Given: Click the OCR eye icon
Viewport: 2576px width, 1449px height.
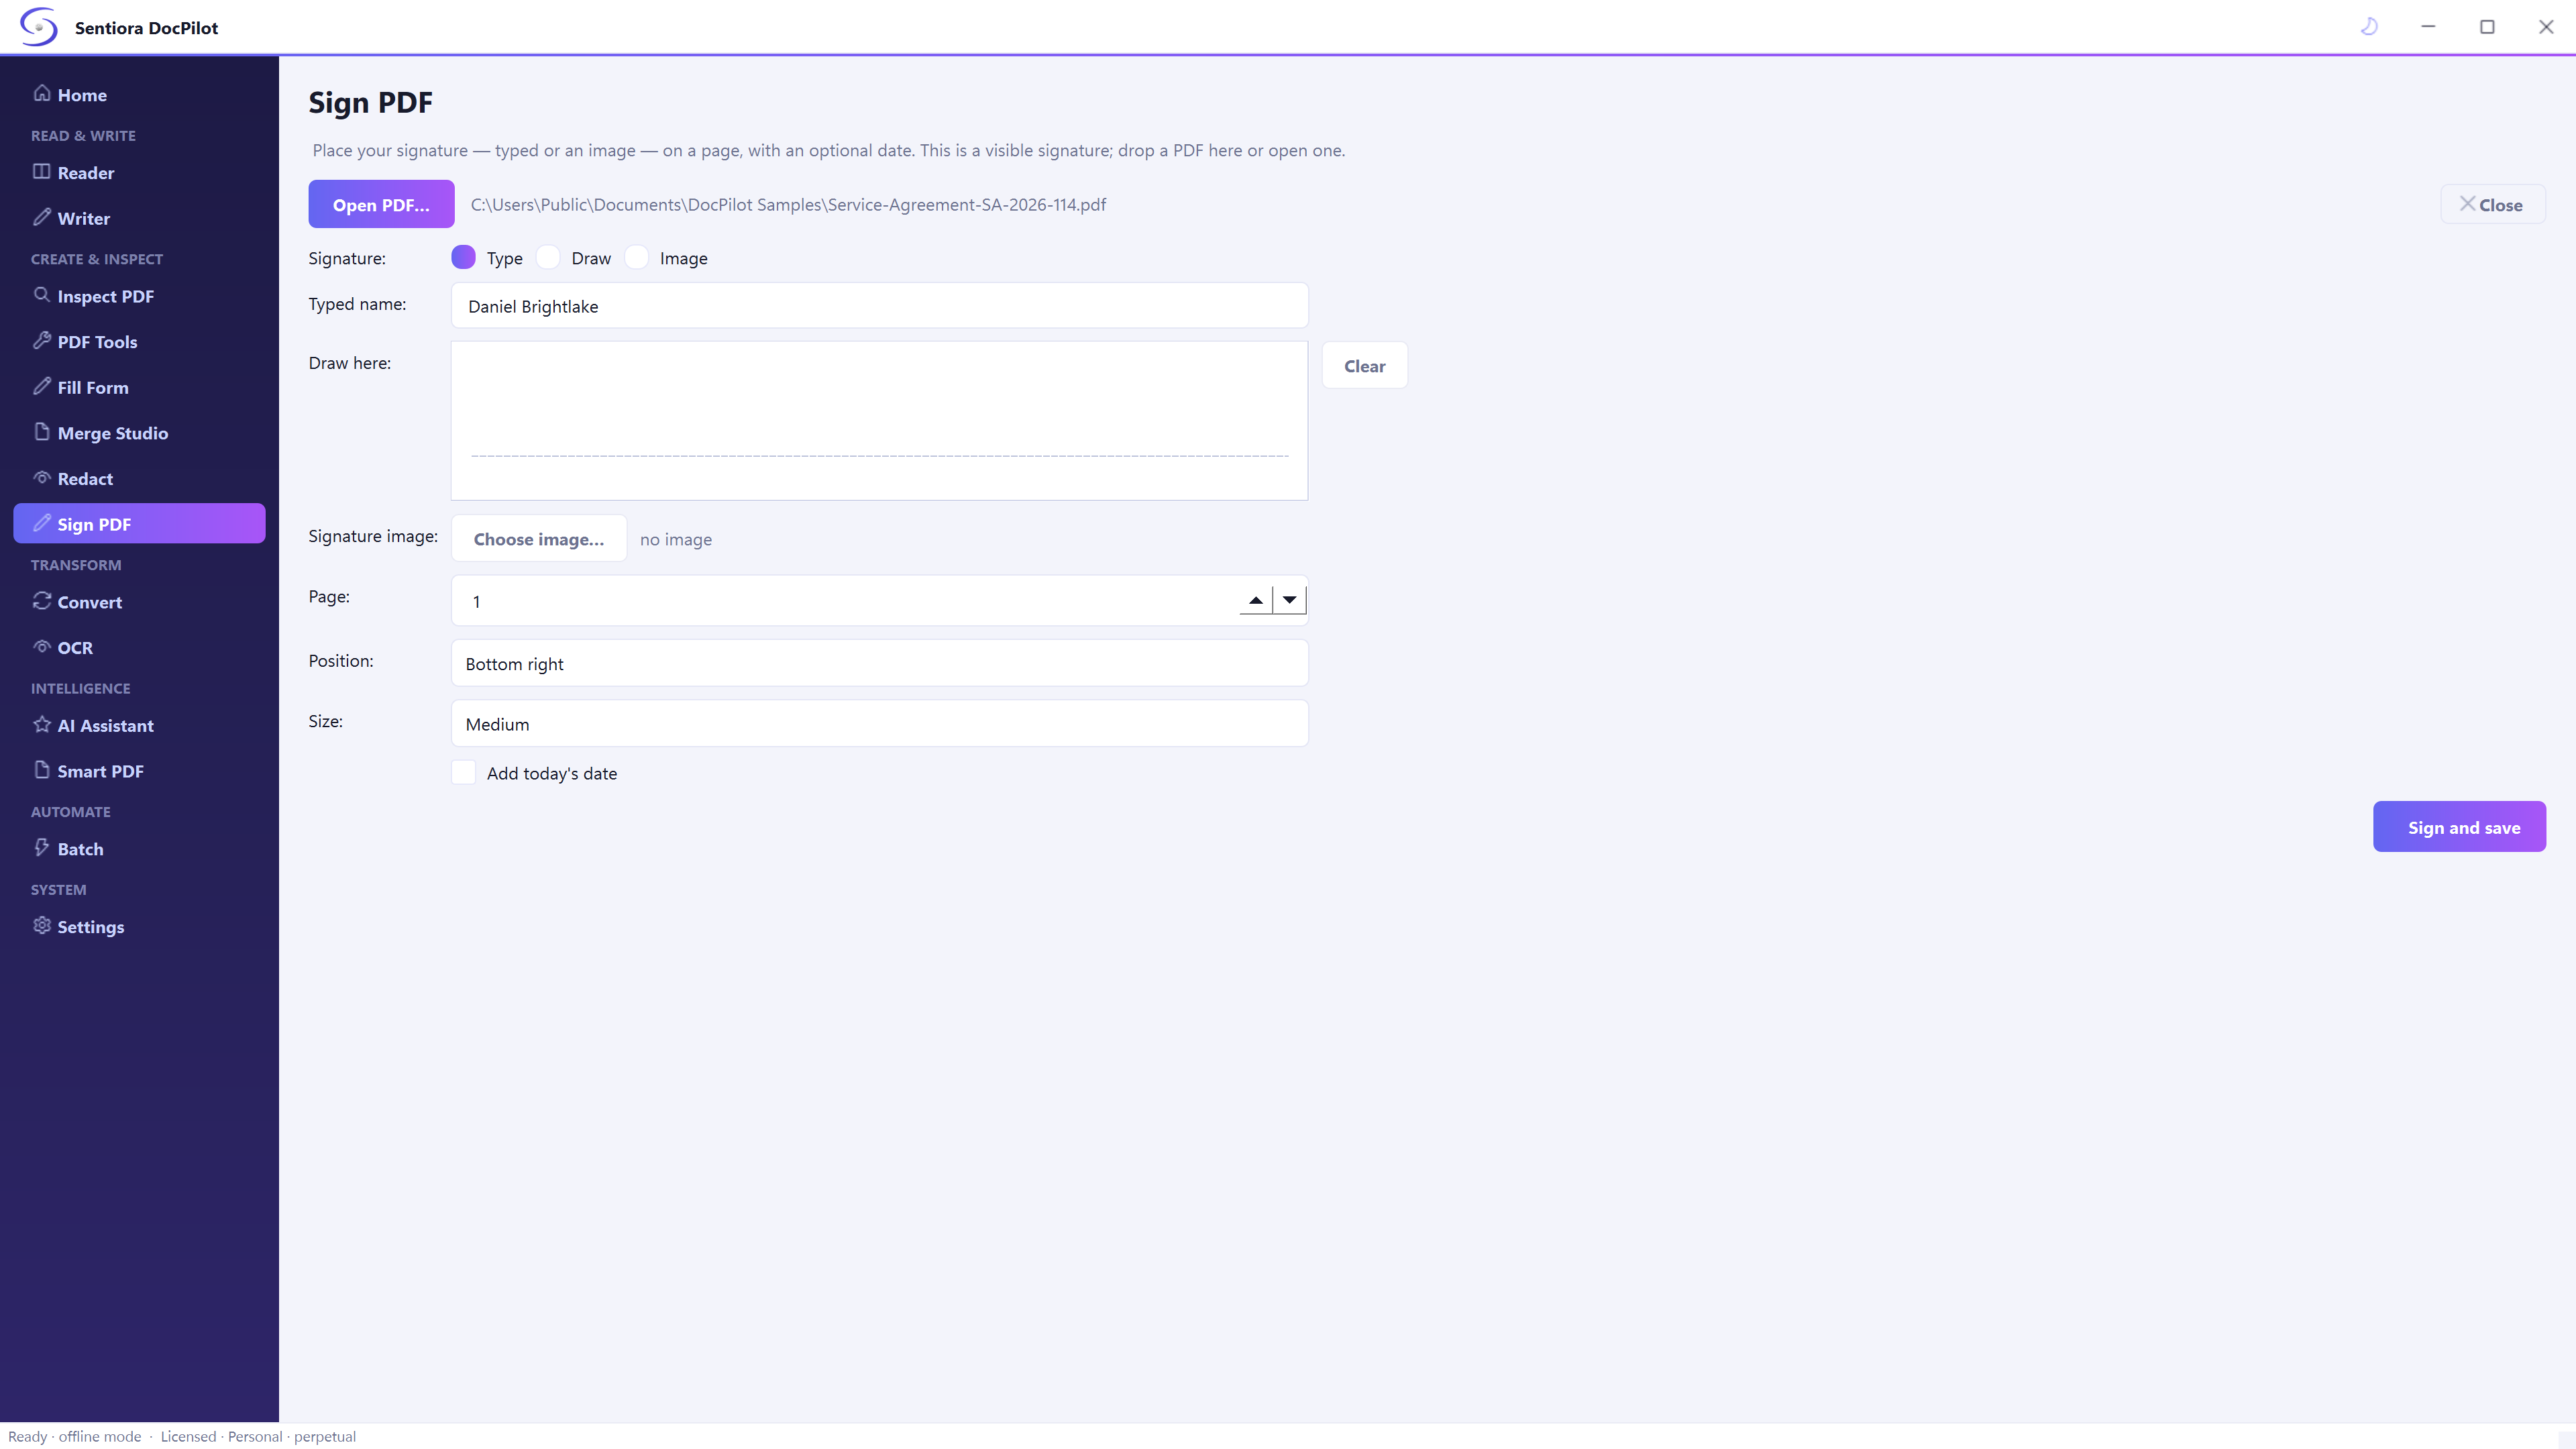Looking at the screenshot, I should coord(41,646).
